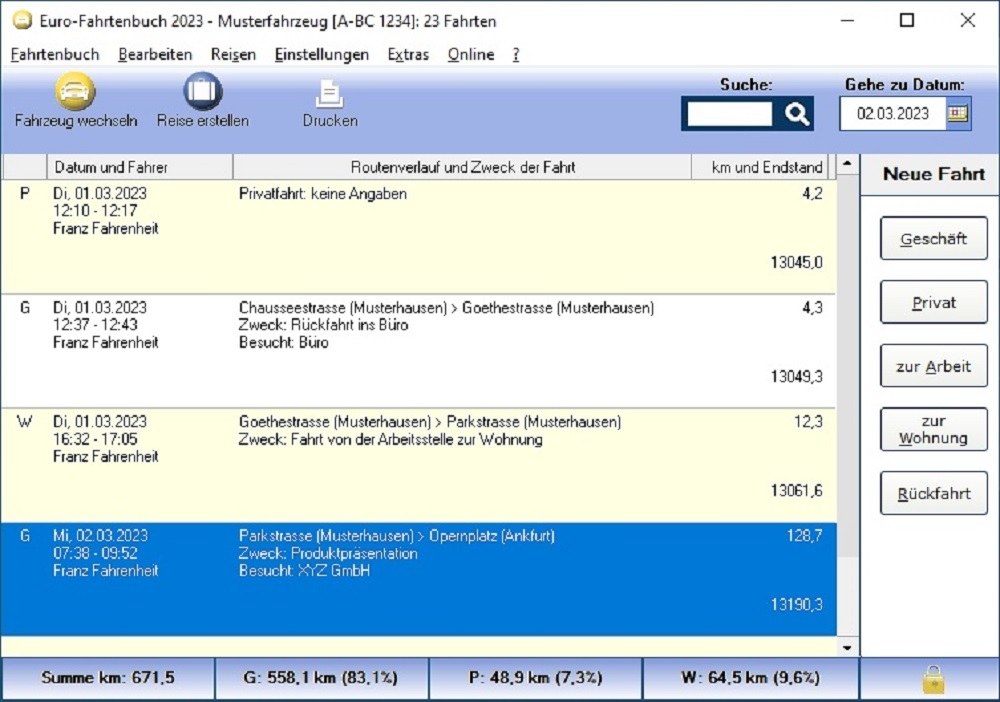Open the Einstellungen menu
The image size is (1000, 702).
(x=321, y=55)
